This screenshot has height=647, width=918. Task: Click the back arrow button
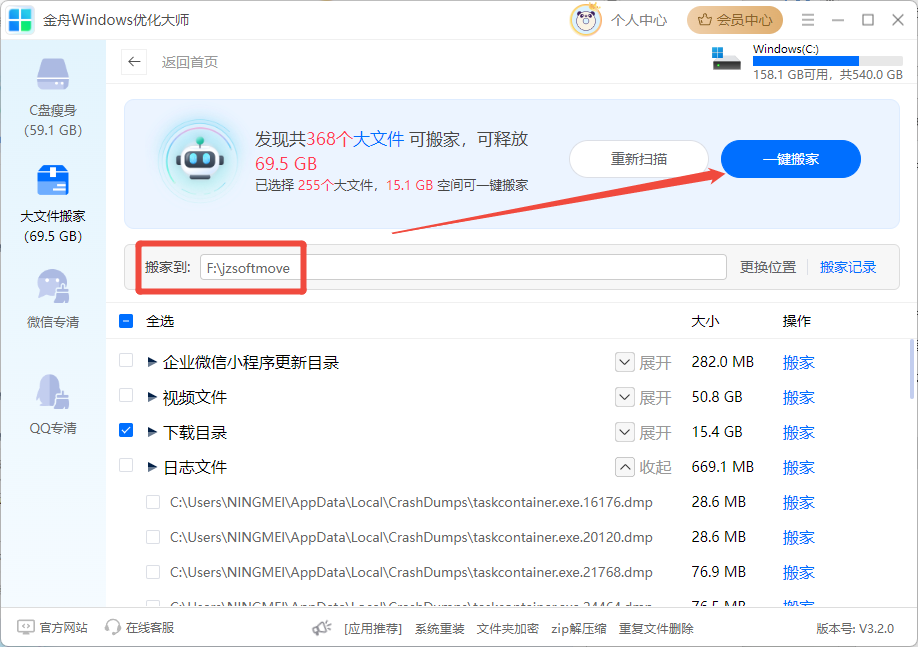pyautogui.click(x=134, y=61)
